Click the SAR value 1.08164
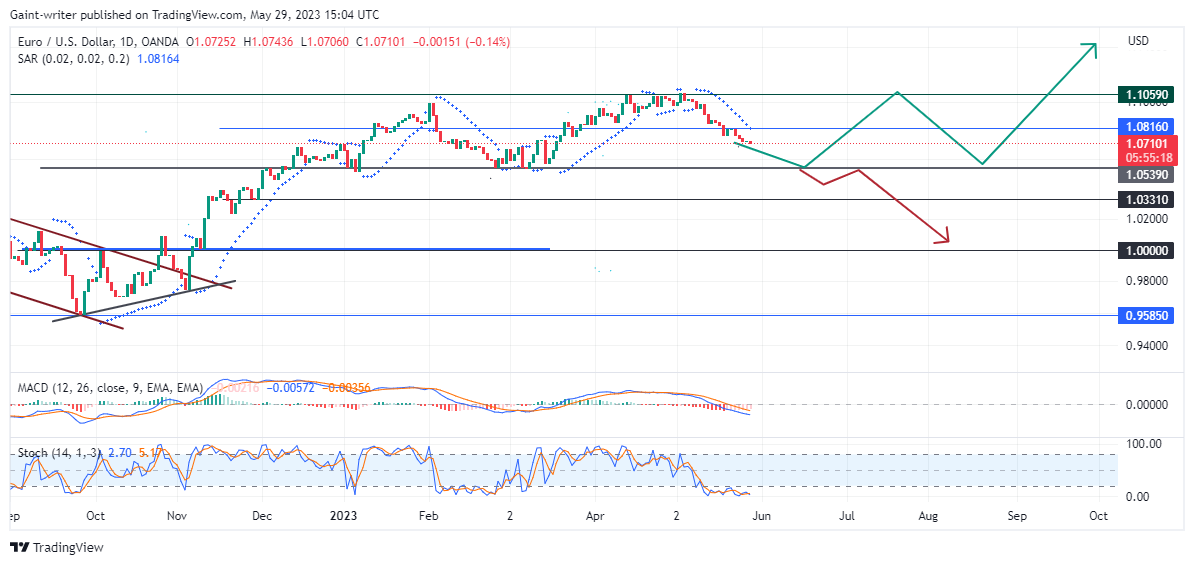 tap(157, 59)
